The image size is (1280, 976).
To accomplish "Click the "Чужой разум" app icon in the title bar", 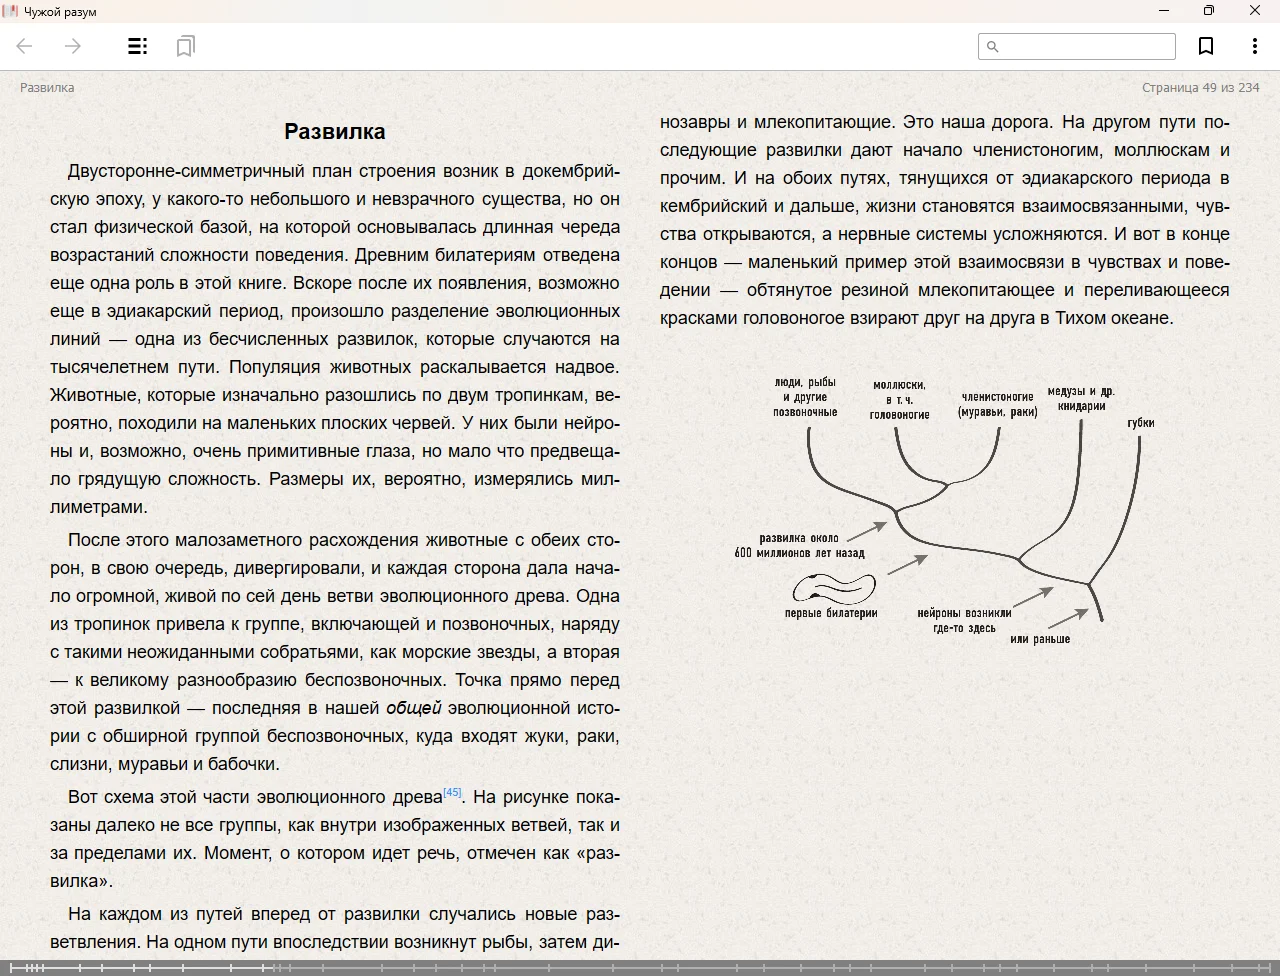I will [x=11, y=11].
